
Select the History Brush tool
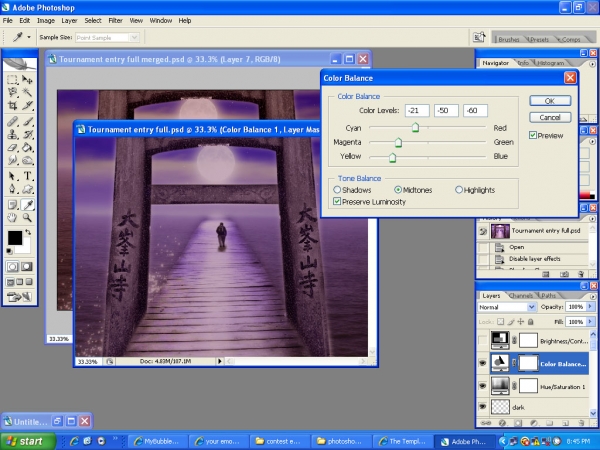coord(27,134)
